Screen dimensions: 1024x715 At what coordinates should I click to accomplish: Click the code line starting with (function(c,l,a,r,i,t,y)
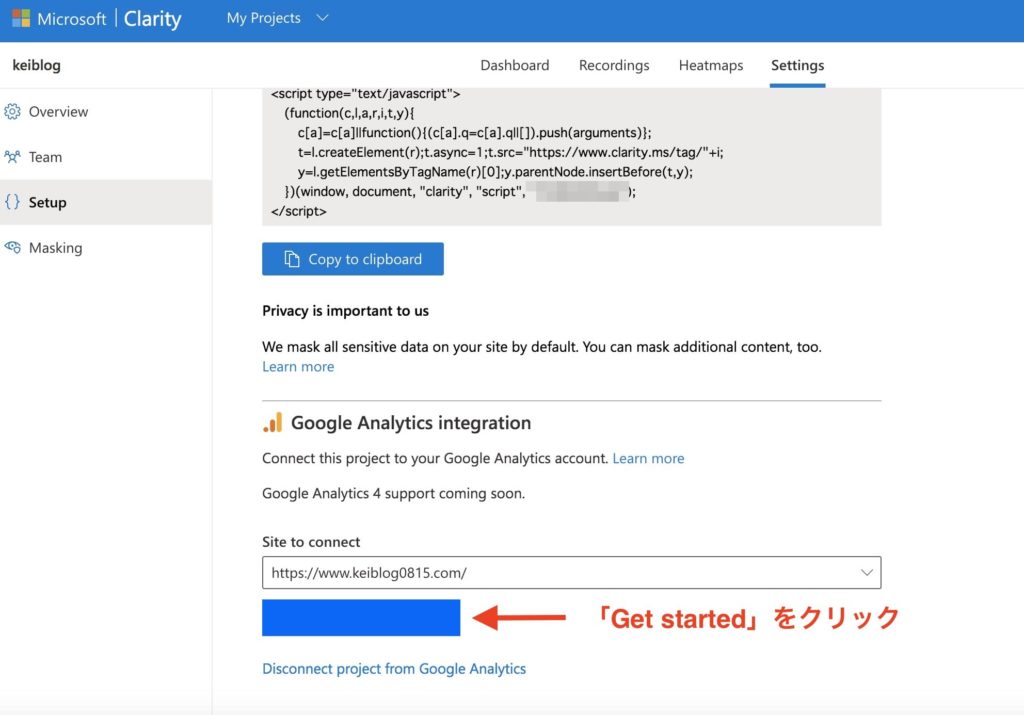click(349, 113)
